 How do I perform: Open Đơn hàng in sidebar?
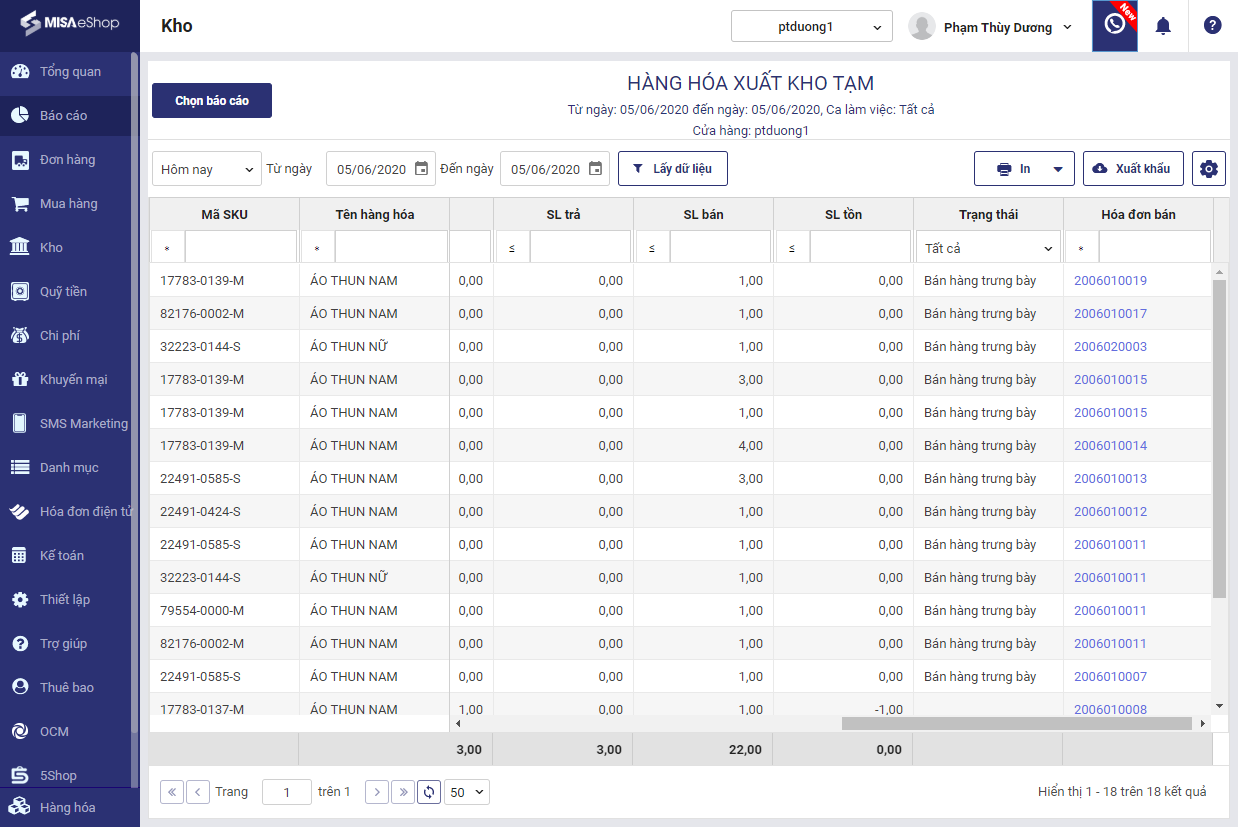[67, 160]
